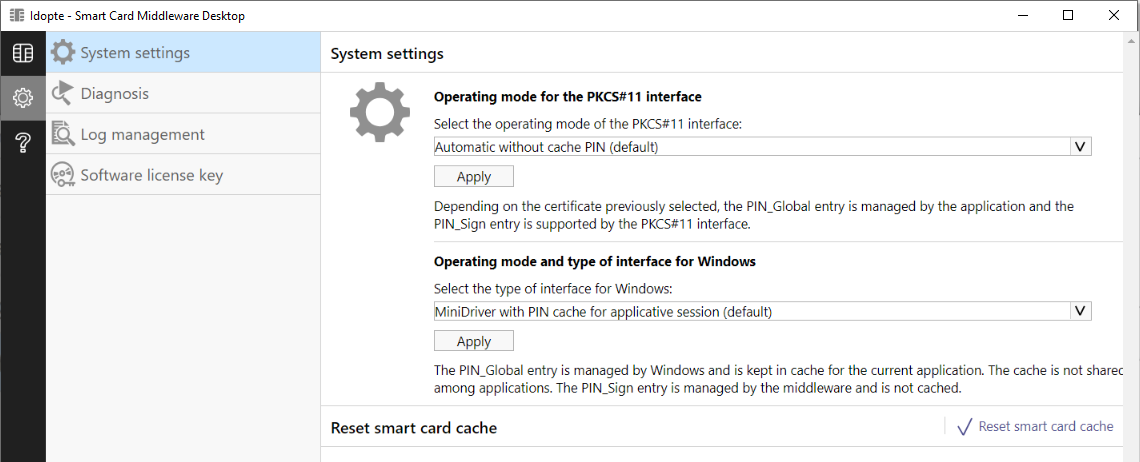The width and height of the screenshot is (1140, 462).
Task: Click the System settings gear icon in list
Action: point(63,52)
